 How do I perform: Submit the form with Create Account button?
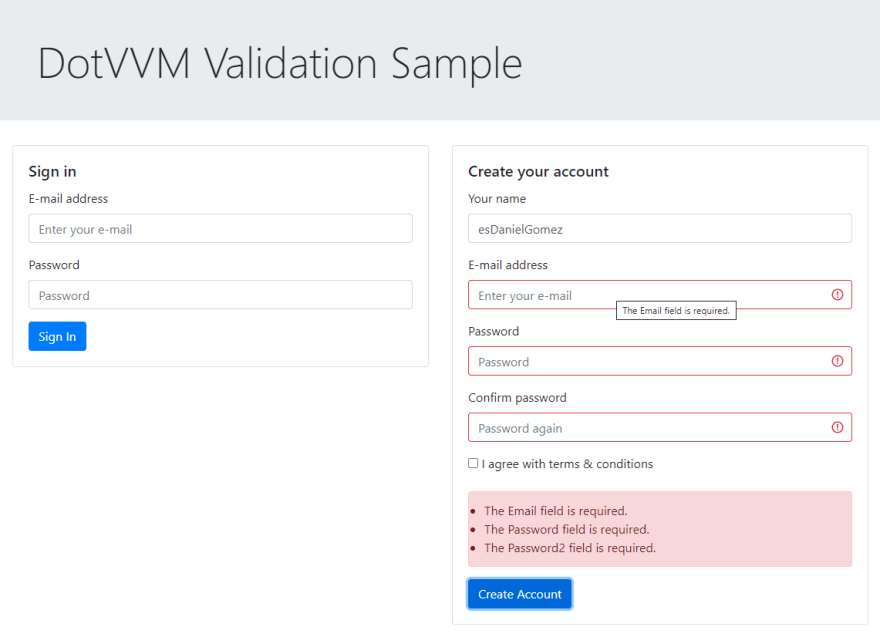[x=519, y=594]
